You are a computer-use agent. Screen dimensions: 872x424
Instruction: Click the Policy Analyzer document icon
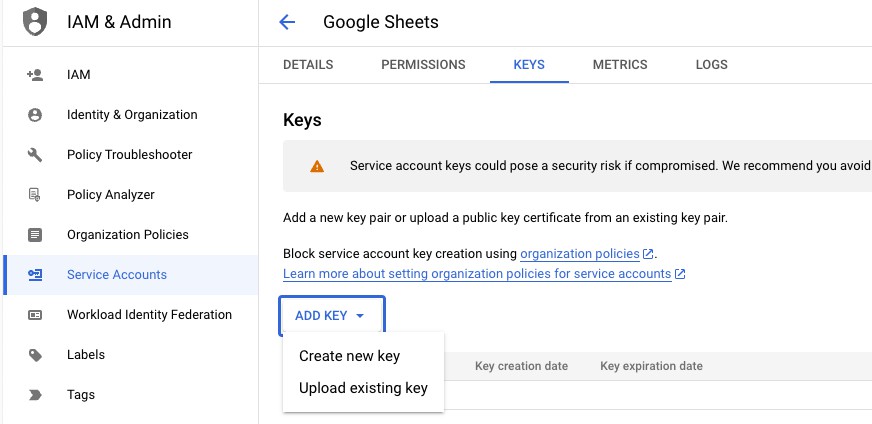pos(35,195)
